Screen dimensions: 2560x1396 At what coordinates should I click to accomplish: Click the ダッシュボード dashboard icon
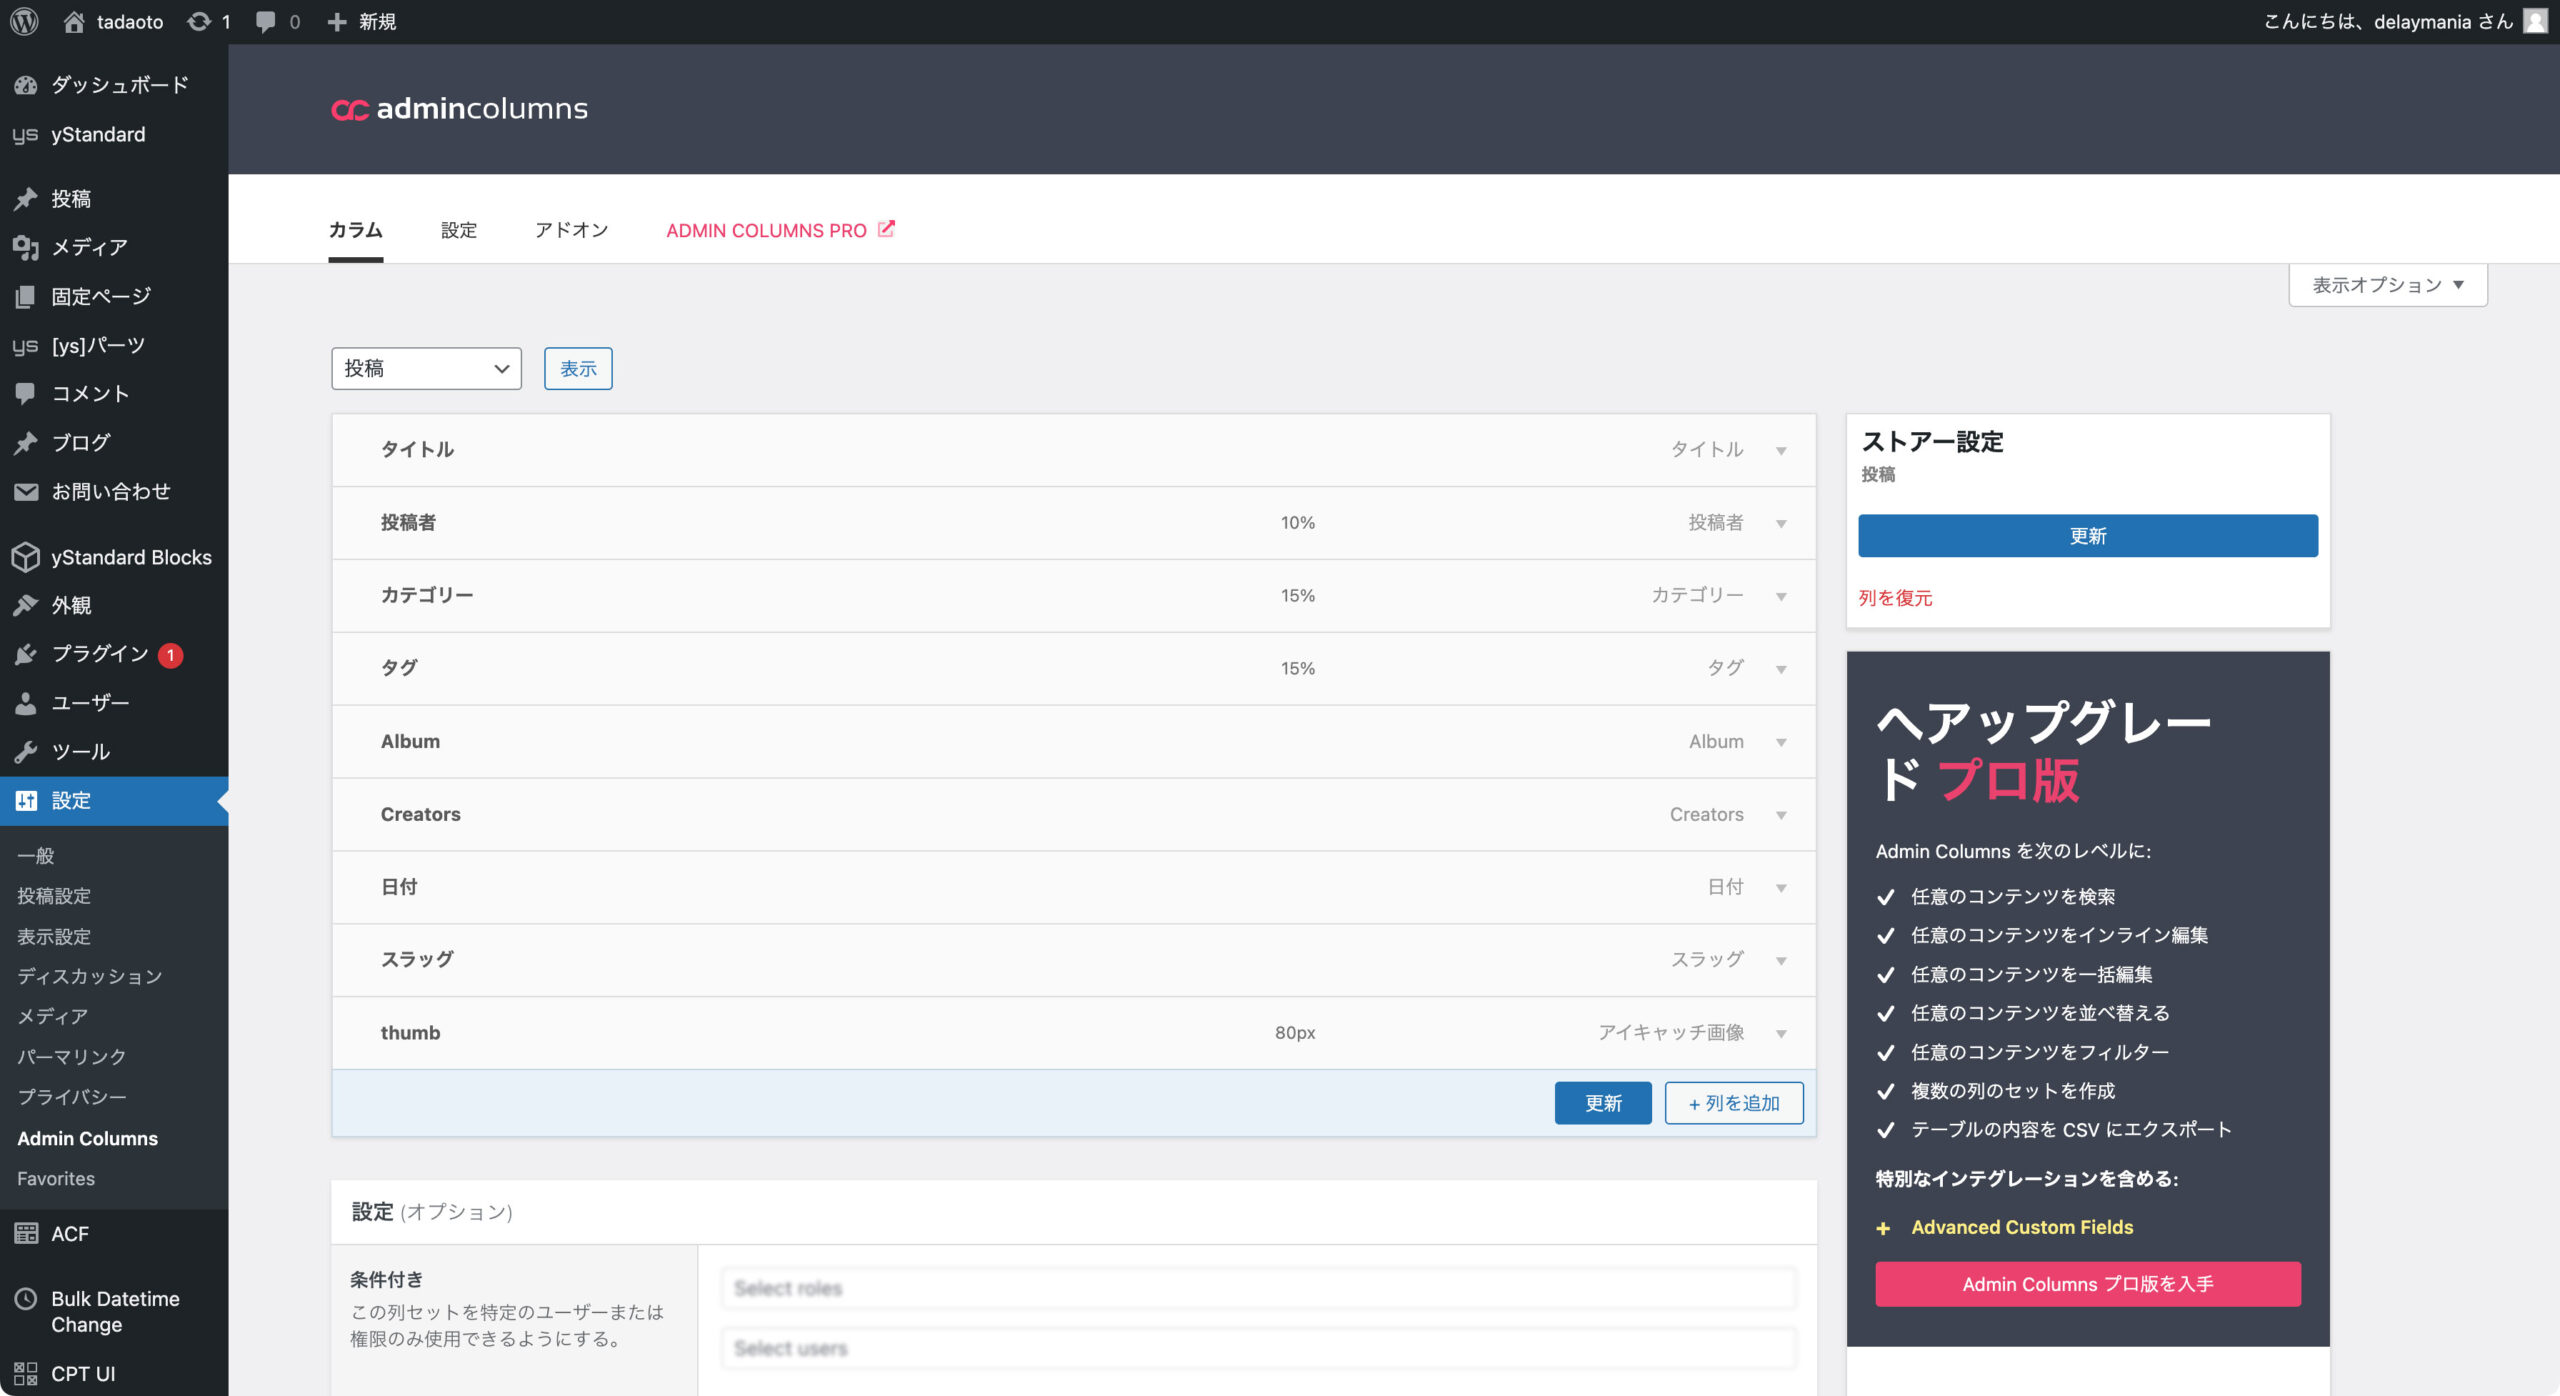point(26,85)
